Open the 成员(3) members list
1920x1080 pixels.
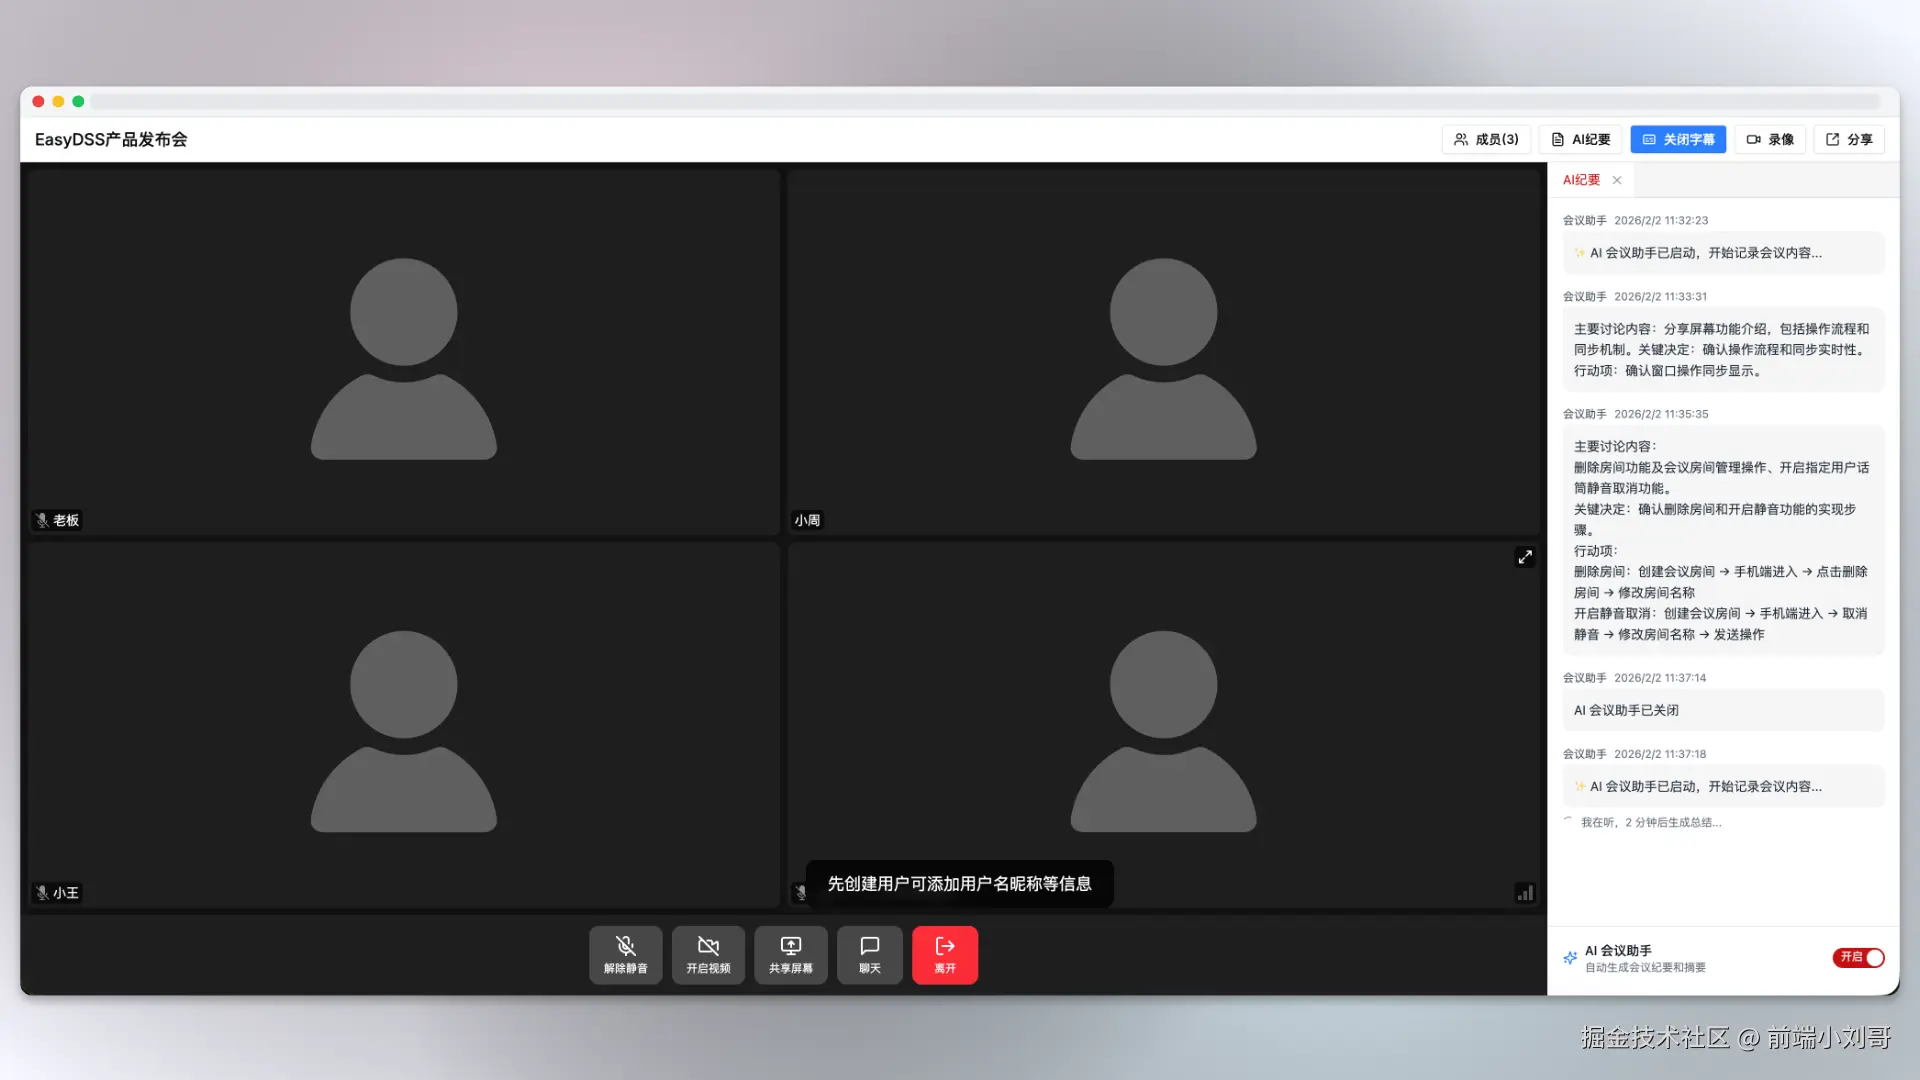tap(1486, 139)
